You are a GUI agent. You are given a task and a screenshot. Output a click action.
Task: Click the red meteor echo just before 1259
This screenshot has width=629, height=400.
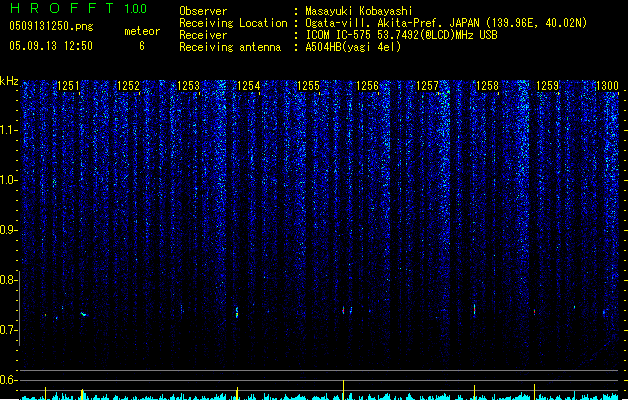pyautogui.click(x=534, y=311)
